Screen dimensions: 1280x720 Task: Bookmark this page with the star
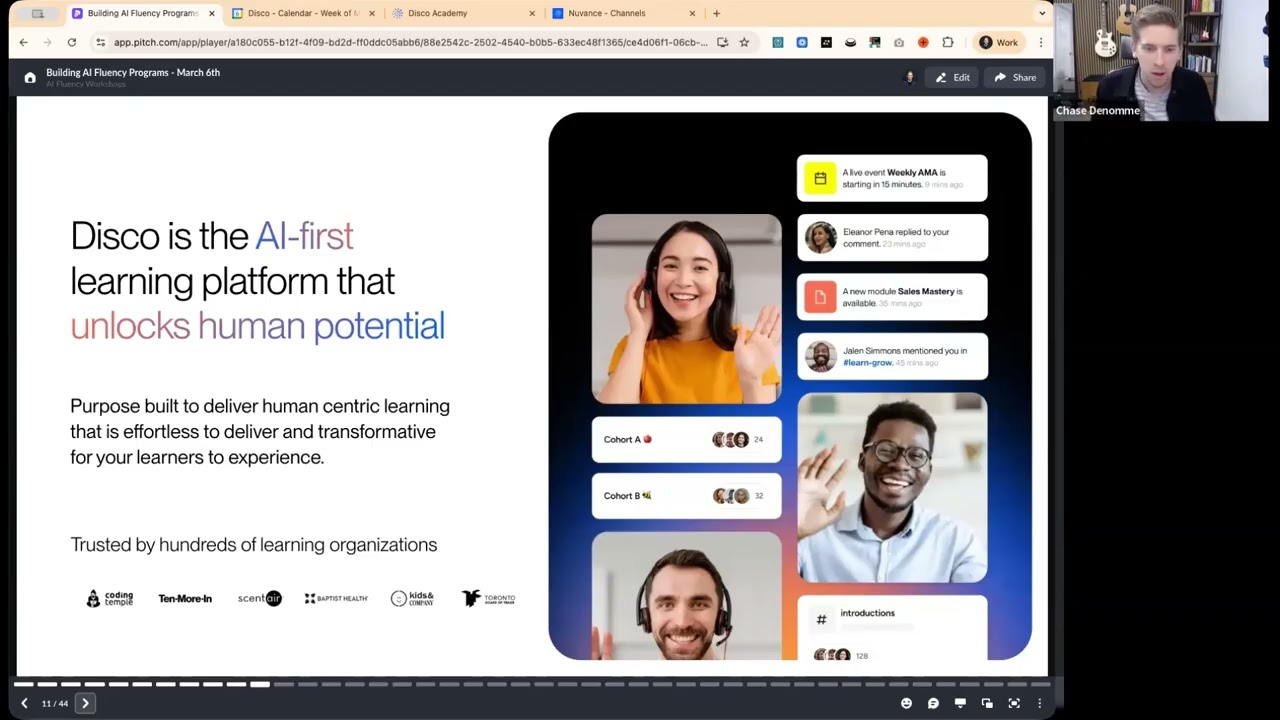click(x=744, y=42)
